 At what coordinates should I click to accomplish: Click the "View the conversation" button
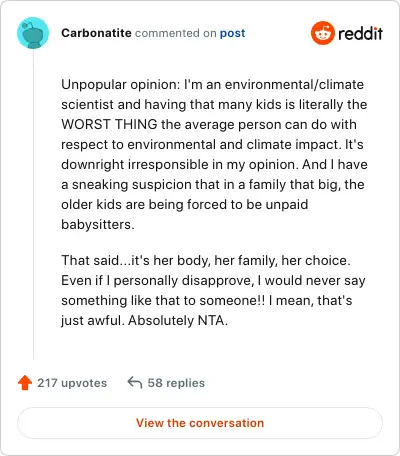point(200,423)
